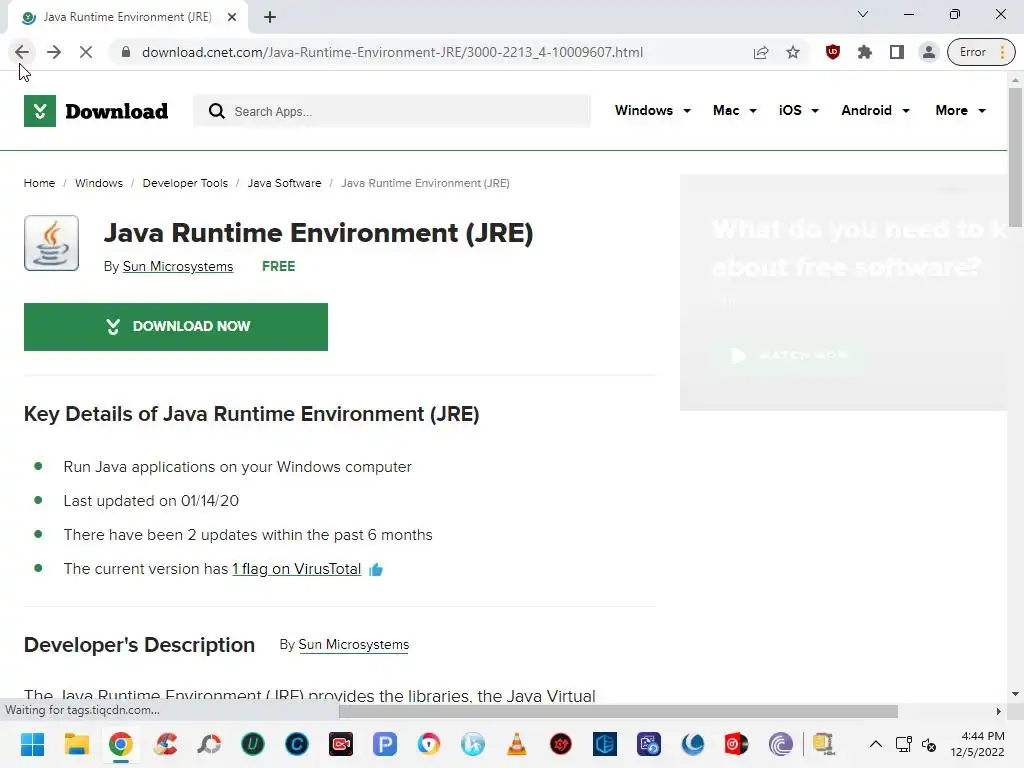Viewport: 1024px width, 768px height.
Task: Open a new tab with the plus button
Action: (270, 17)
